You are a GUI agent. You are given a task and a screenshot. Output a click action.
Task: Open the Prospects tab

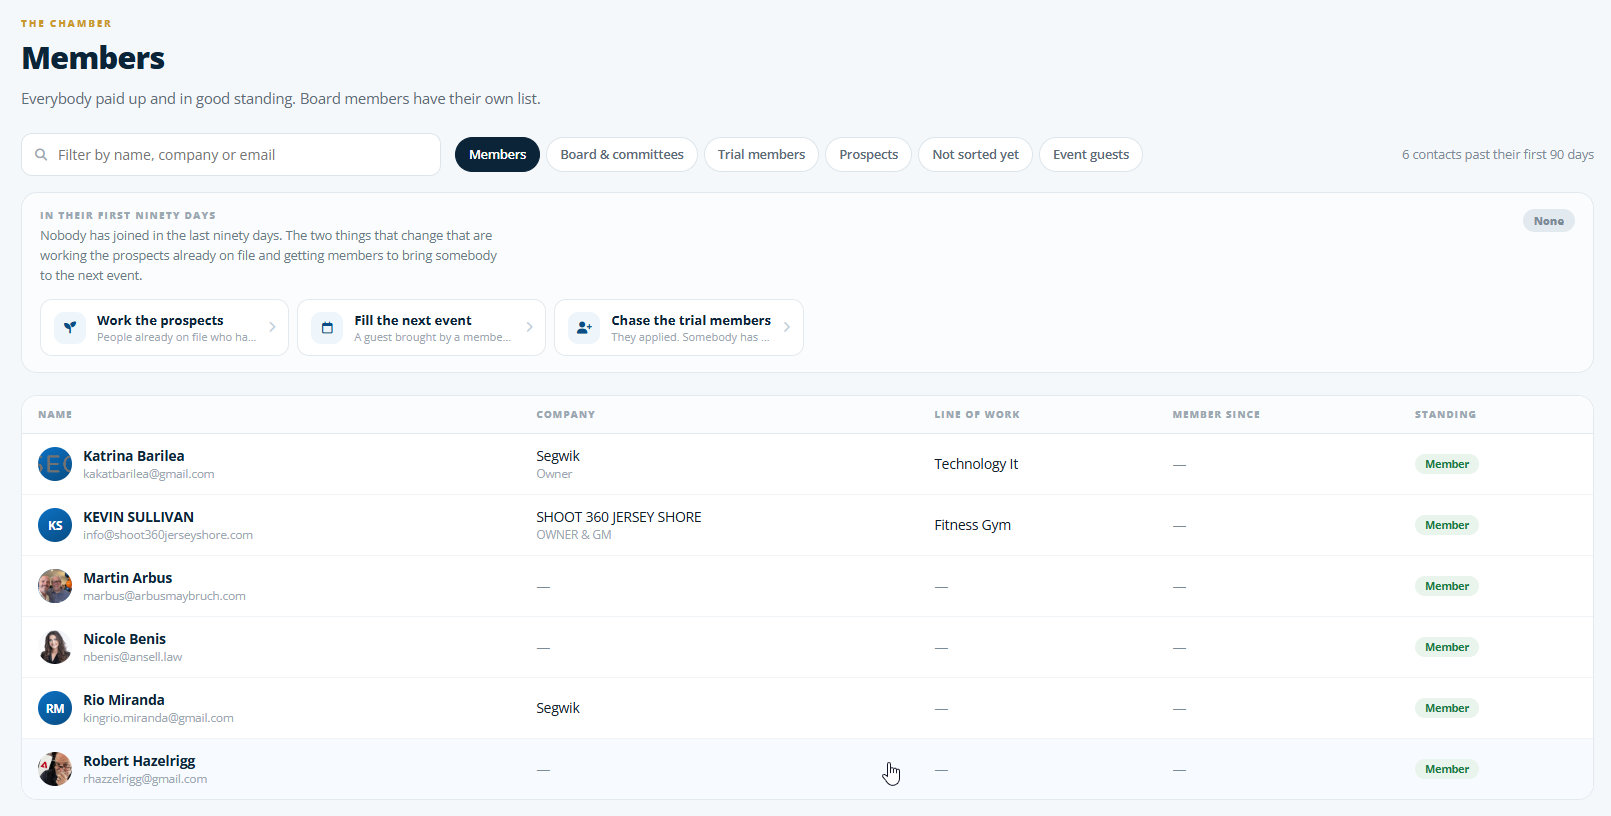(x=868, y=155)
